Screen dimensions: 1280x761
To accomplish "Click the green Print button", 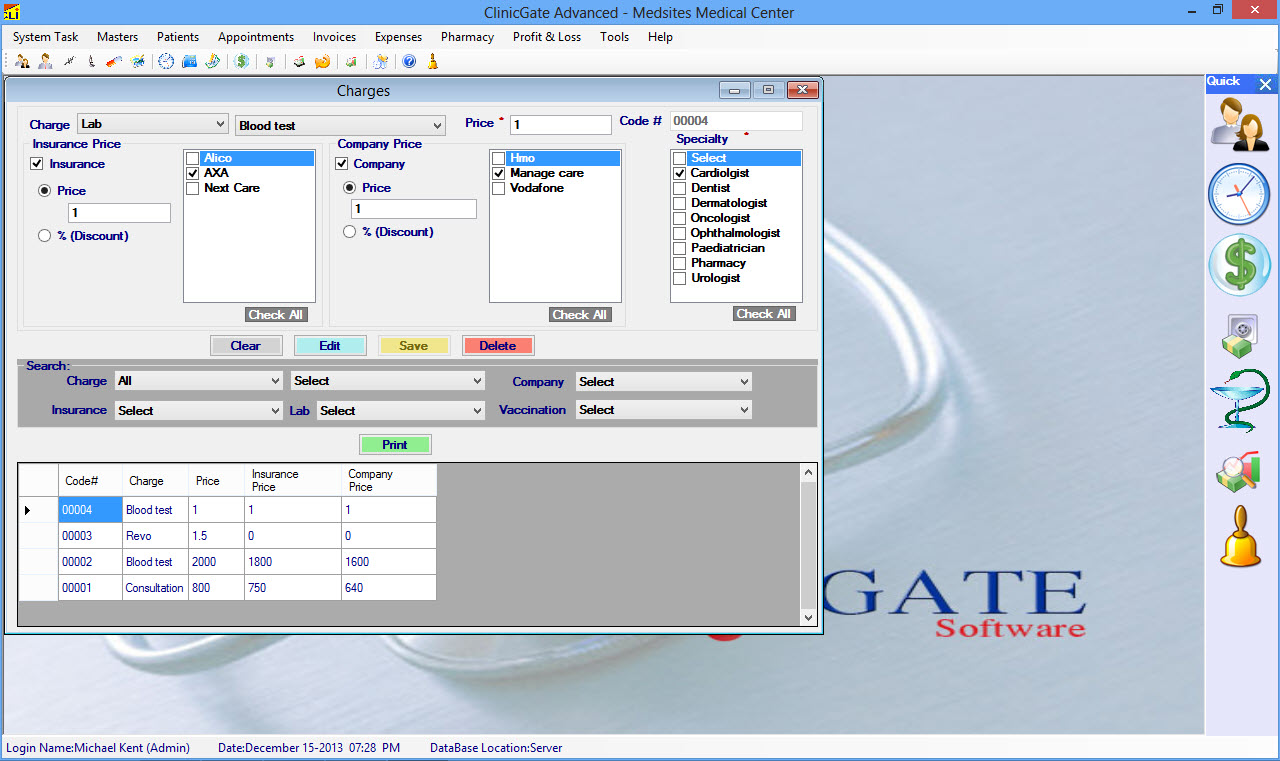I will [x=395, y=445].
